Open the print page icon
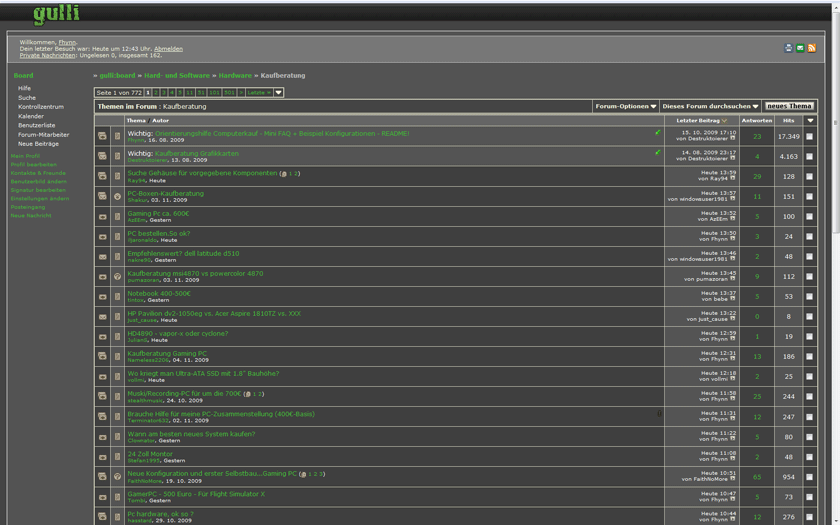This screenshot has width=840, height=525. click(x=788, y=48)
